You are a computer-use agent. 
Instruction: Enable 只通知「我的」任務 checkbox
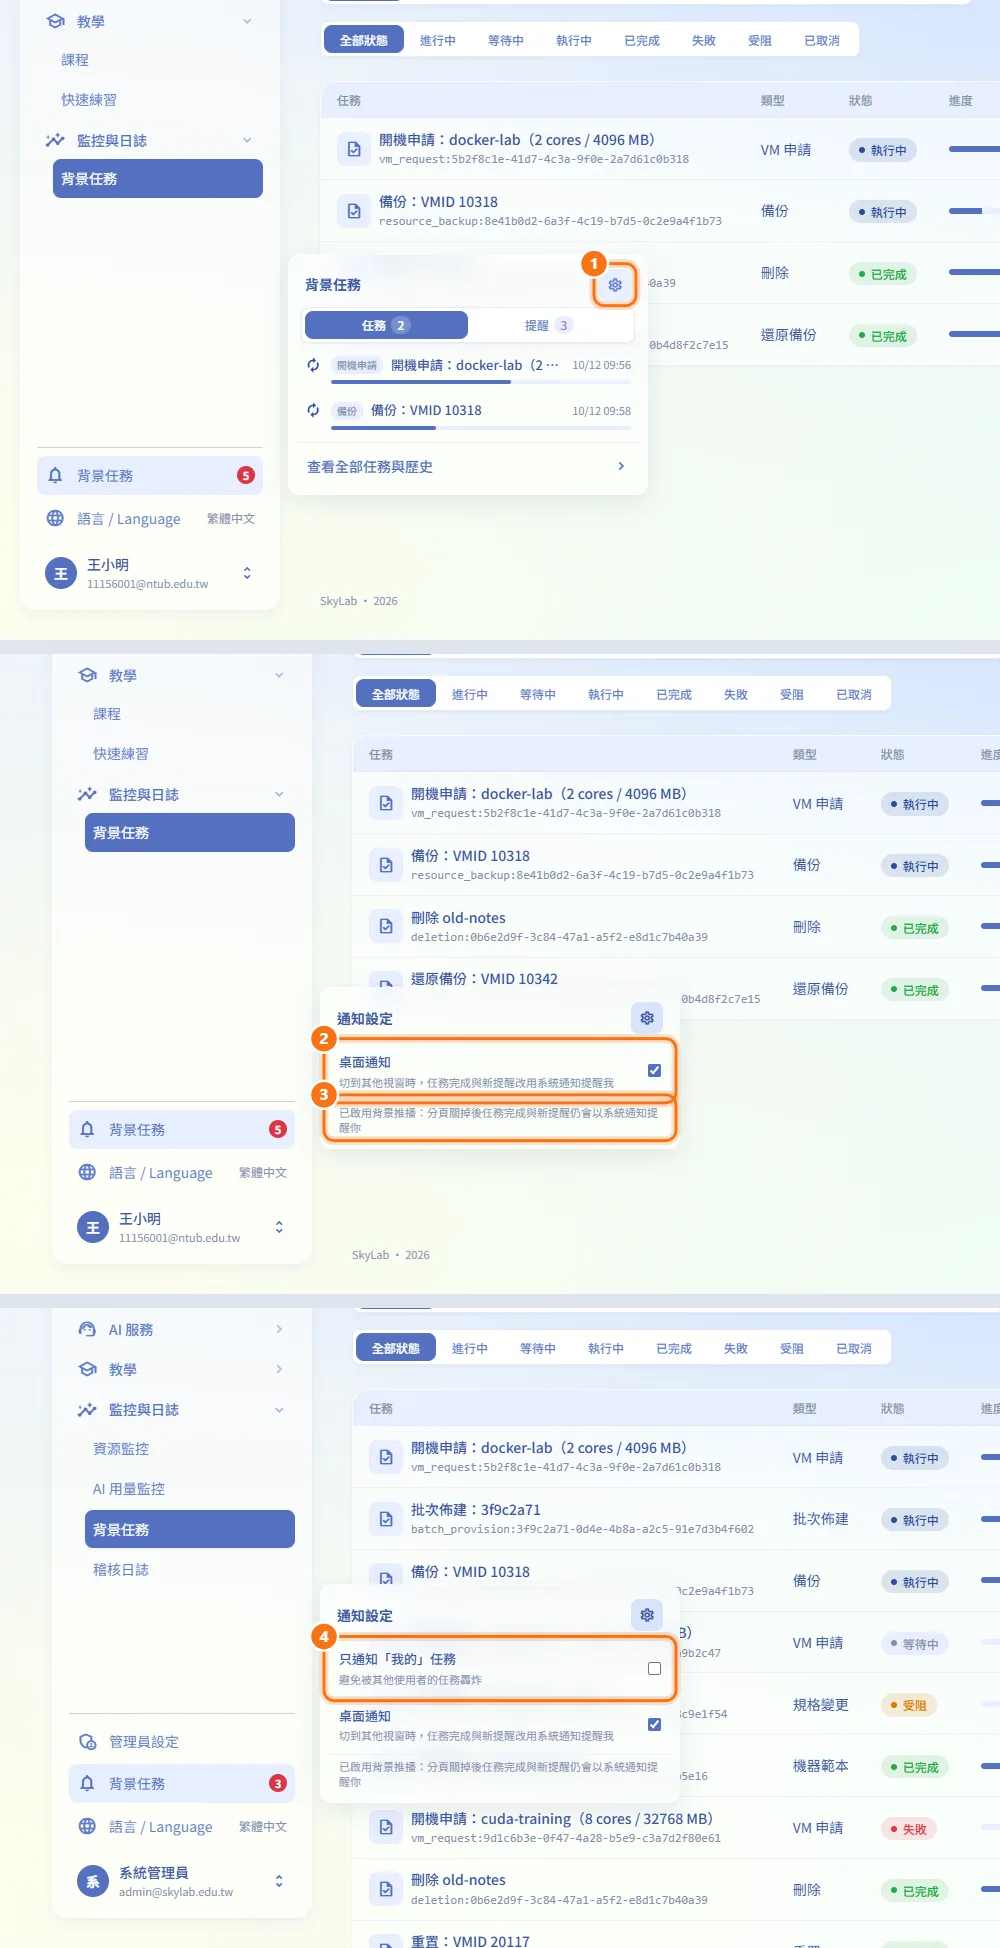click(x=654, y=1668)
